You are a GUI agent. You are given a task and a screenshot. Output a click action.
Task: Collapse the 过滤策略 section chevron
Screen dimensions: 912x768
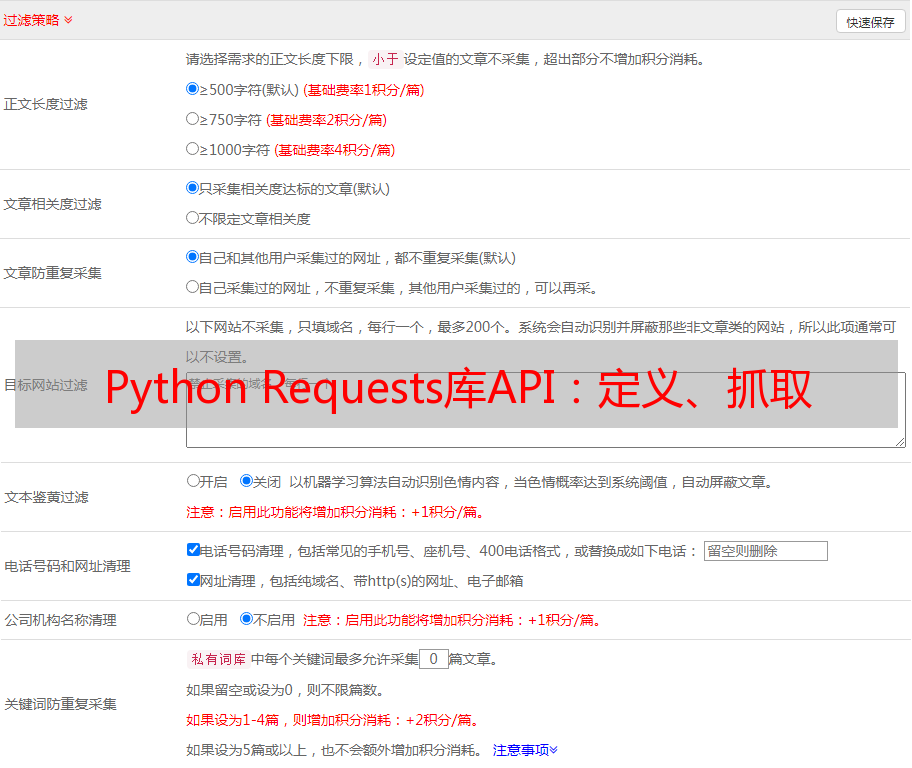tap(68, 20)
